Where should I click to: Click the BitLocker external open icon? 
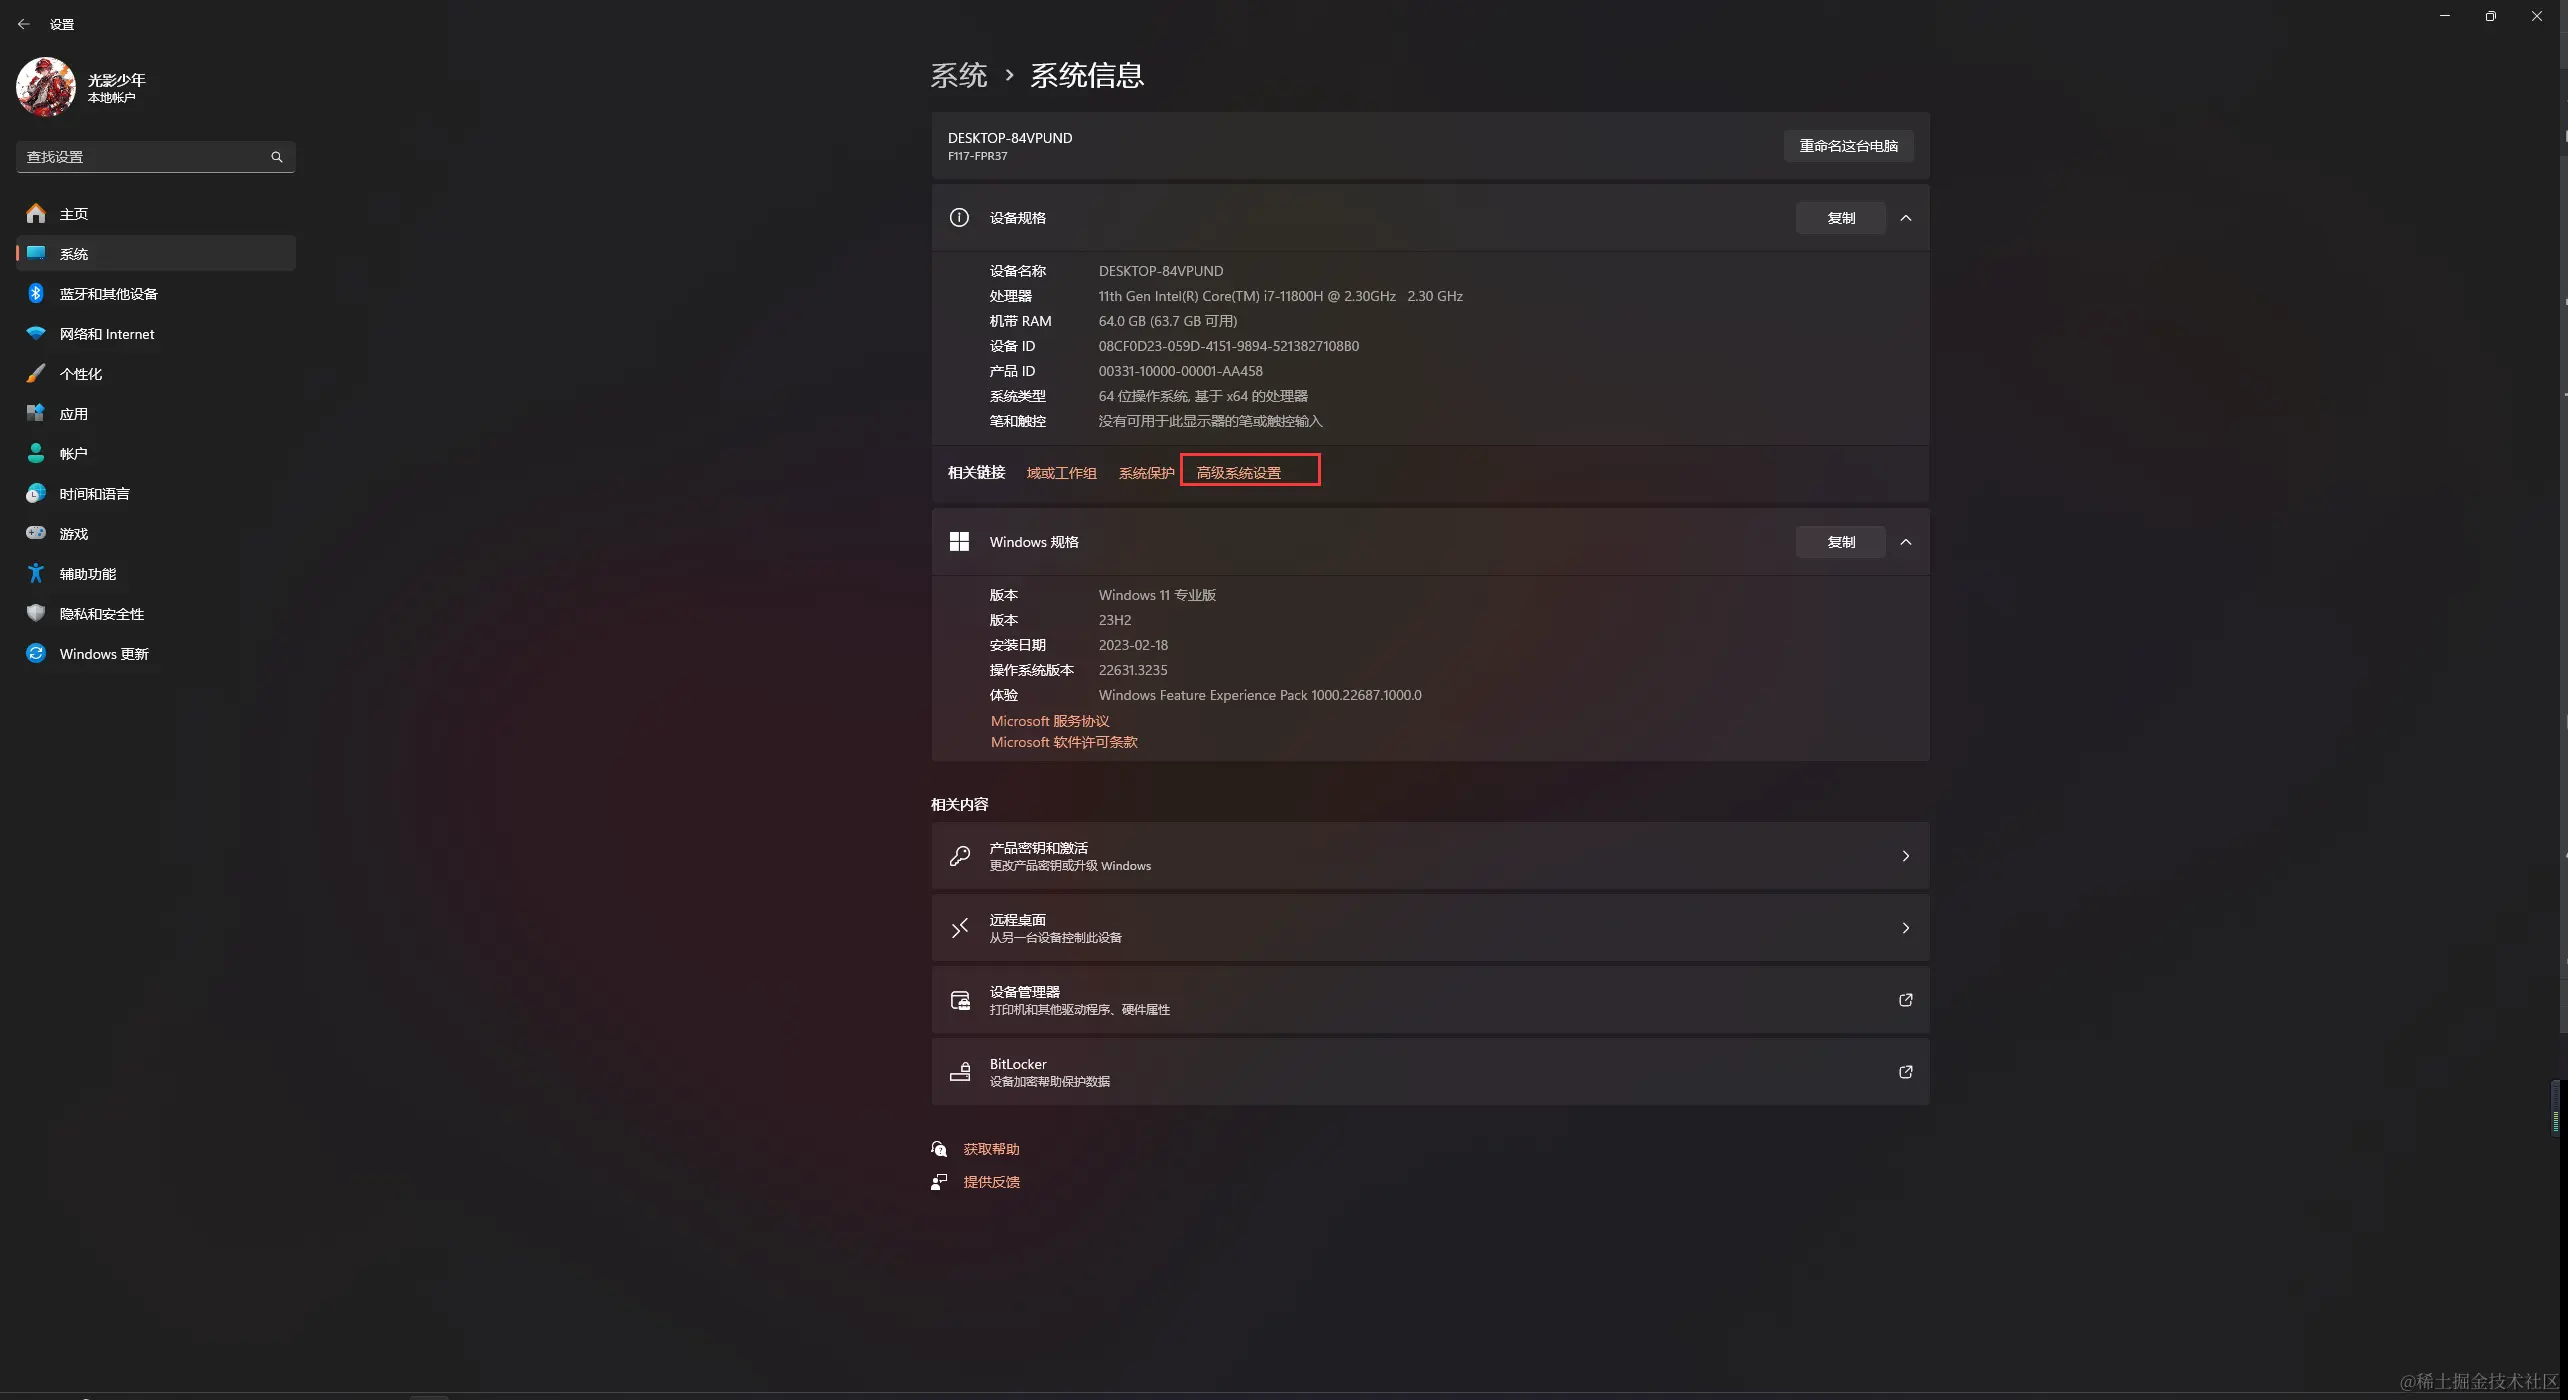(1905, 1072)
